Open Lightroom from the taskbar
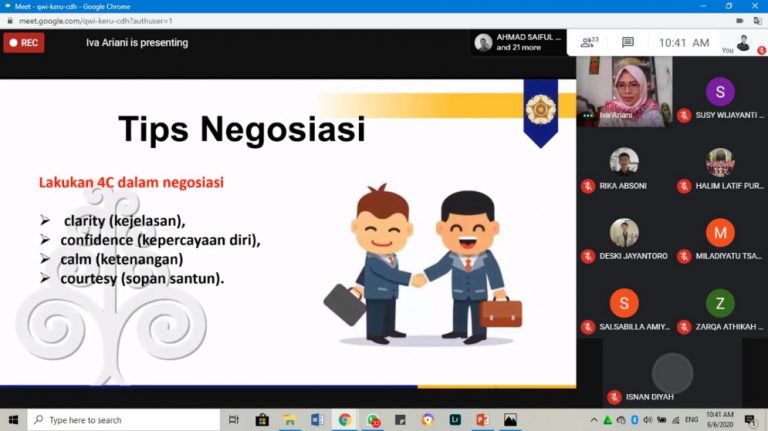The image size is (768, 431). pos(455,420)
